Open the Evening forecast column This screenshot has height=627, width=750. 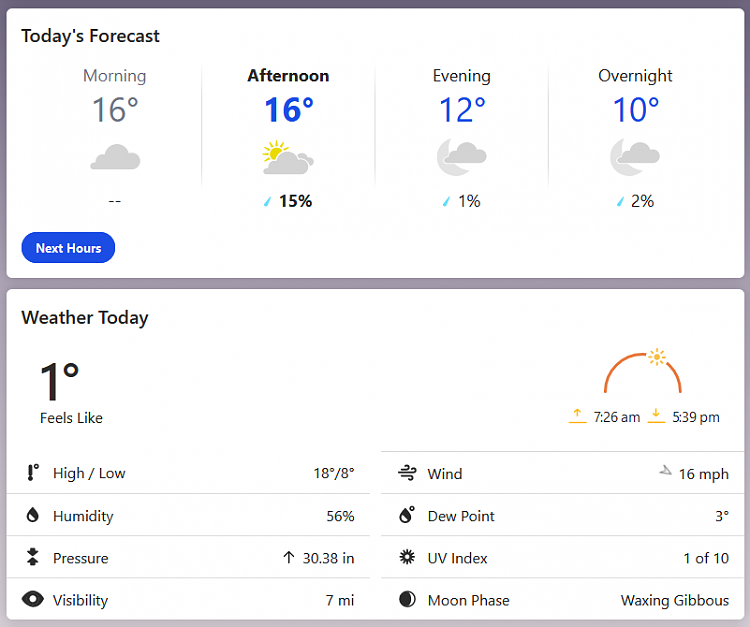coord(462,138)
